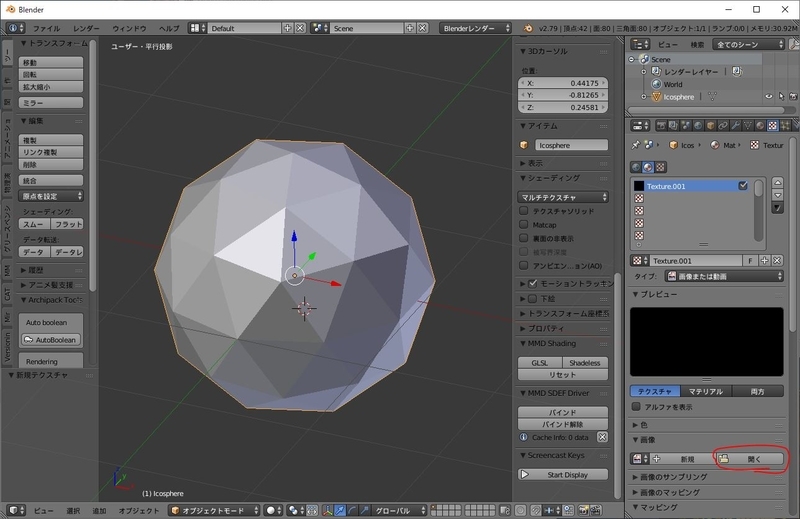Show other data textures context button

(660, 167)
